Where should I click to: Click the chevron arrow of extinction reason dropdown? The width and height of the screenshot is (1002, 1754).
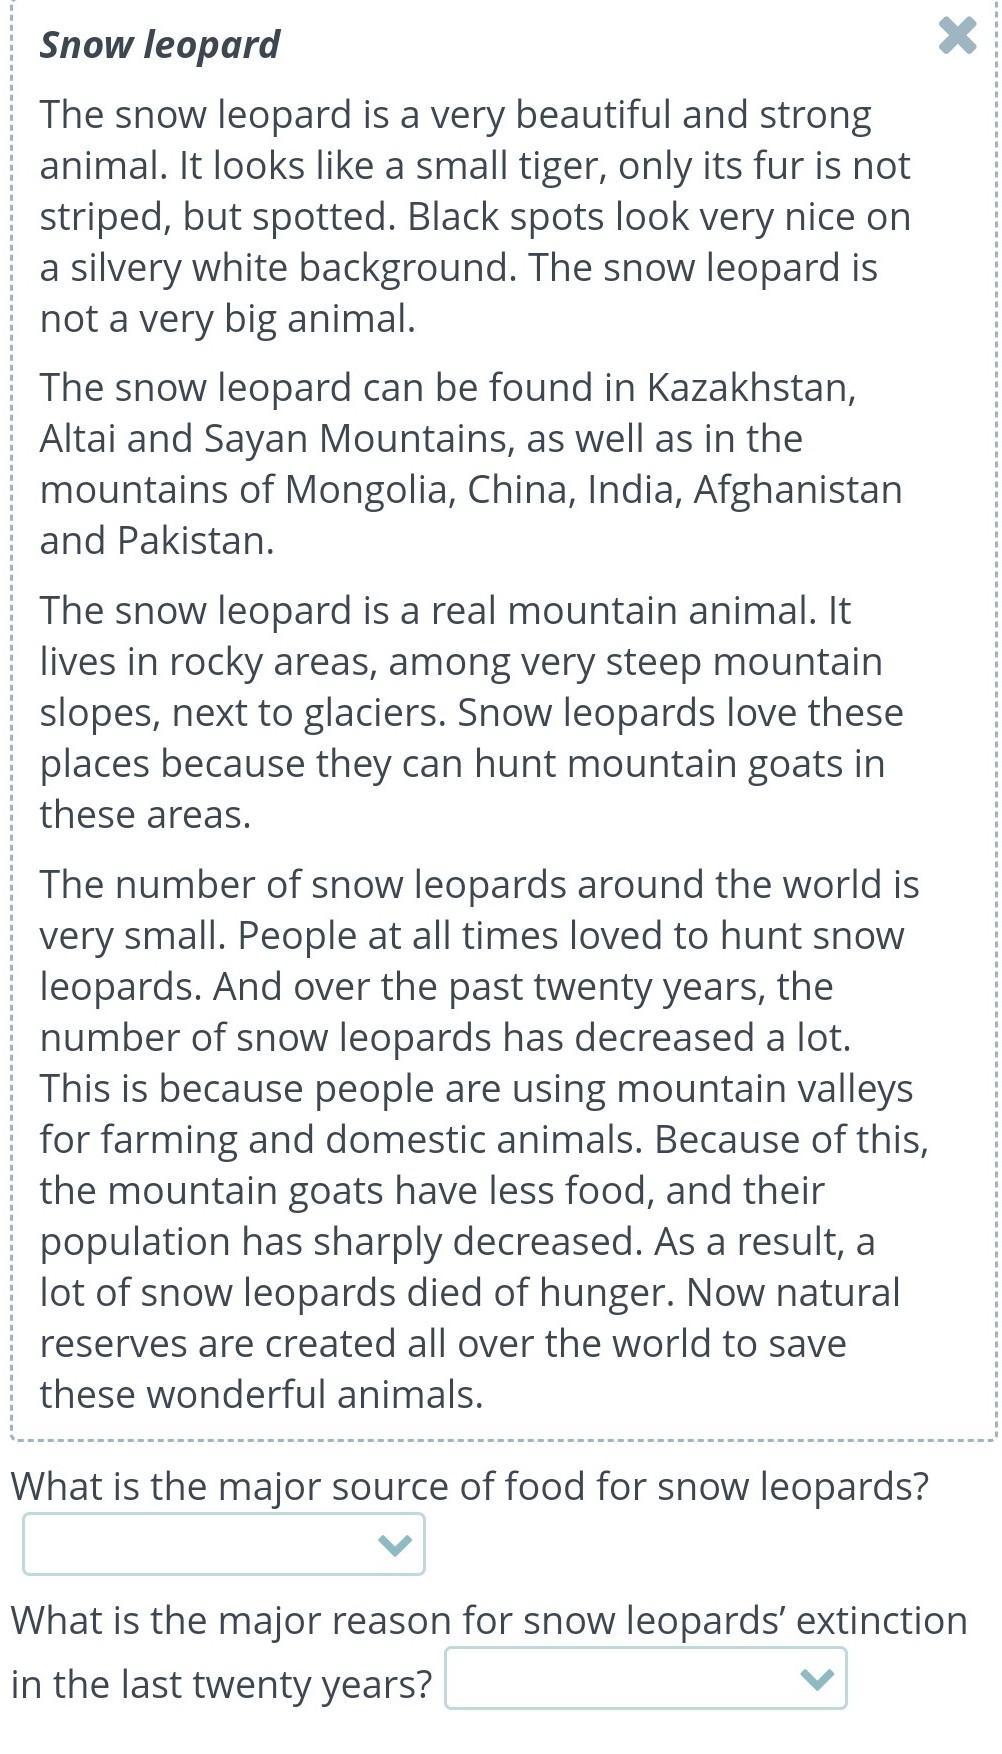(x=817, y=1679)
